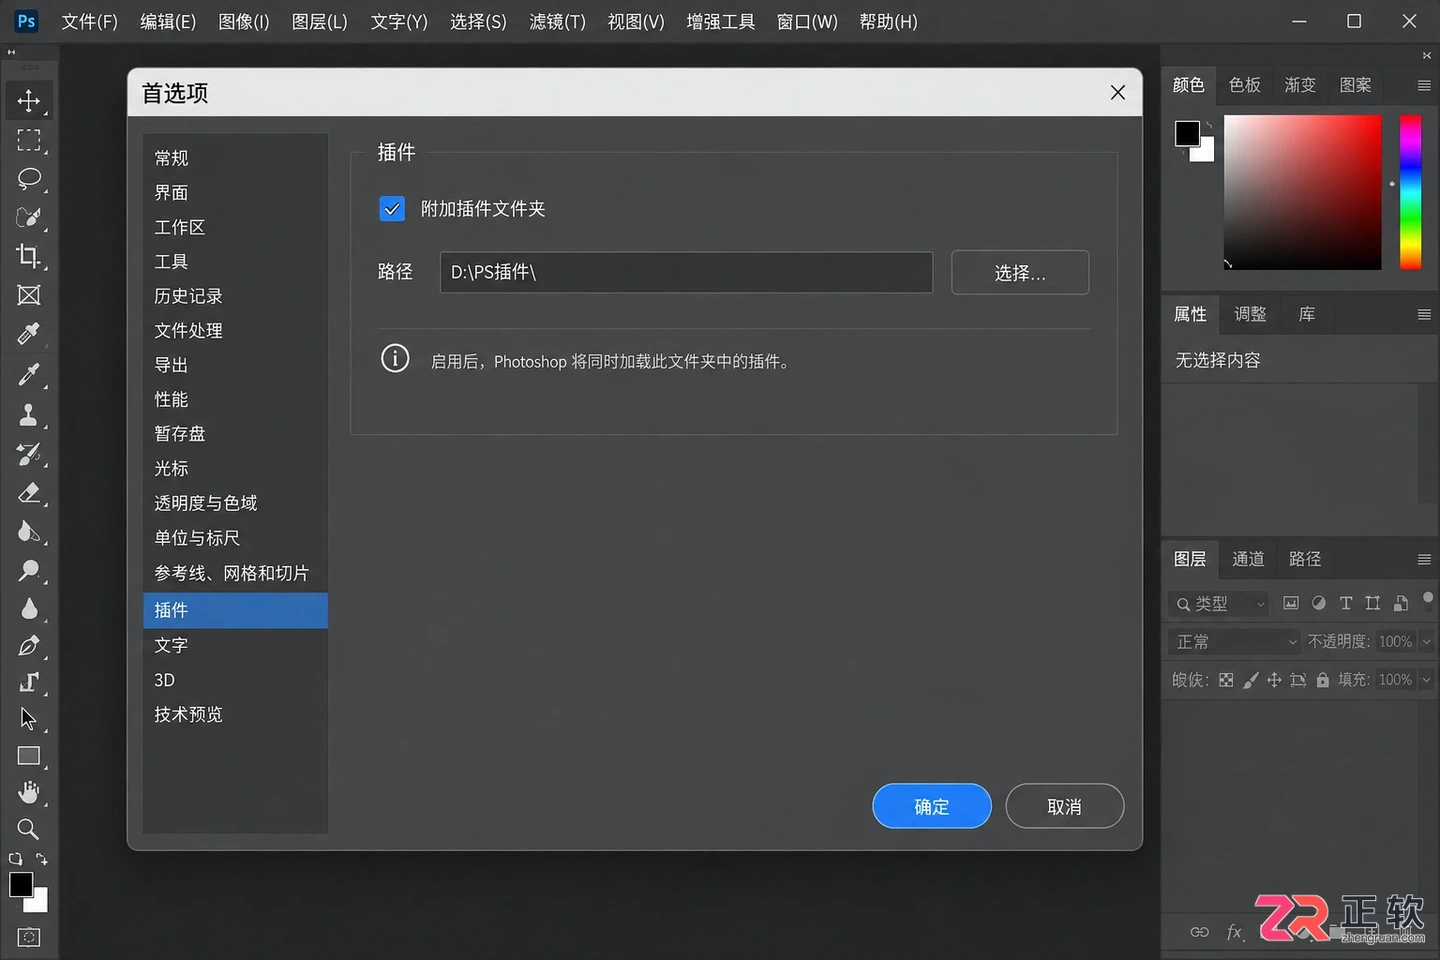Viewport: 1440px width, 960px height.
Task: Switch to the 色板 tab
Action: coord(1244,85)
